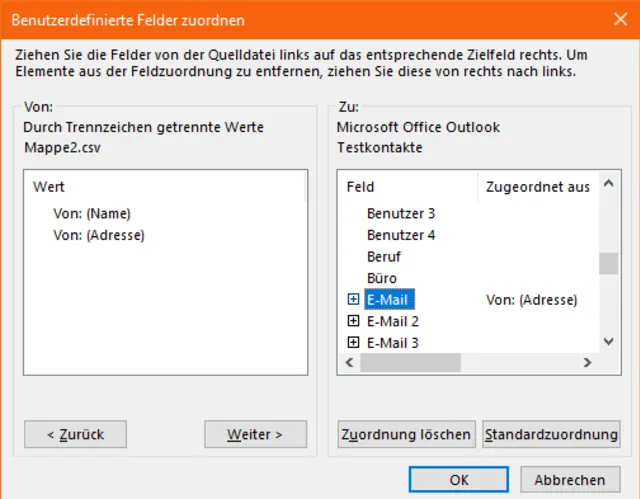Screen dimensions: 640x499
Task: Expand the E-Mail 2 field node
Action: point(353,321)
